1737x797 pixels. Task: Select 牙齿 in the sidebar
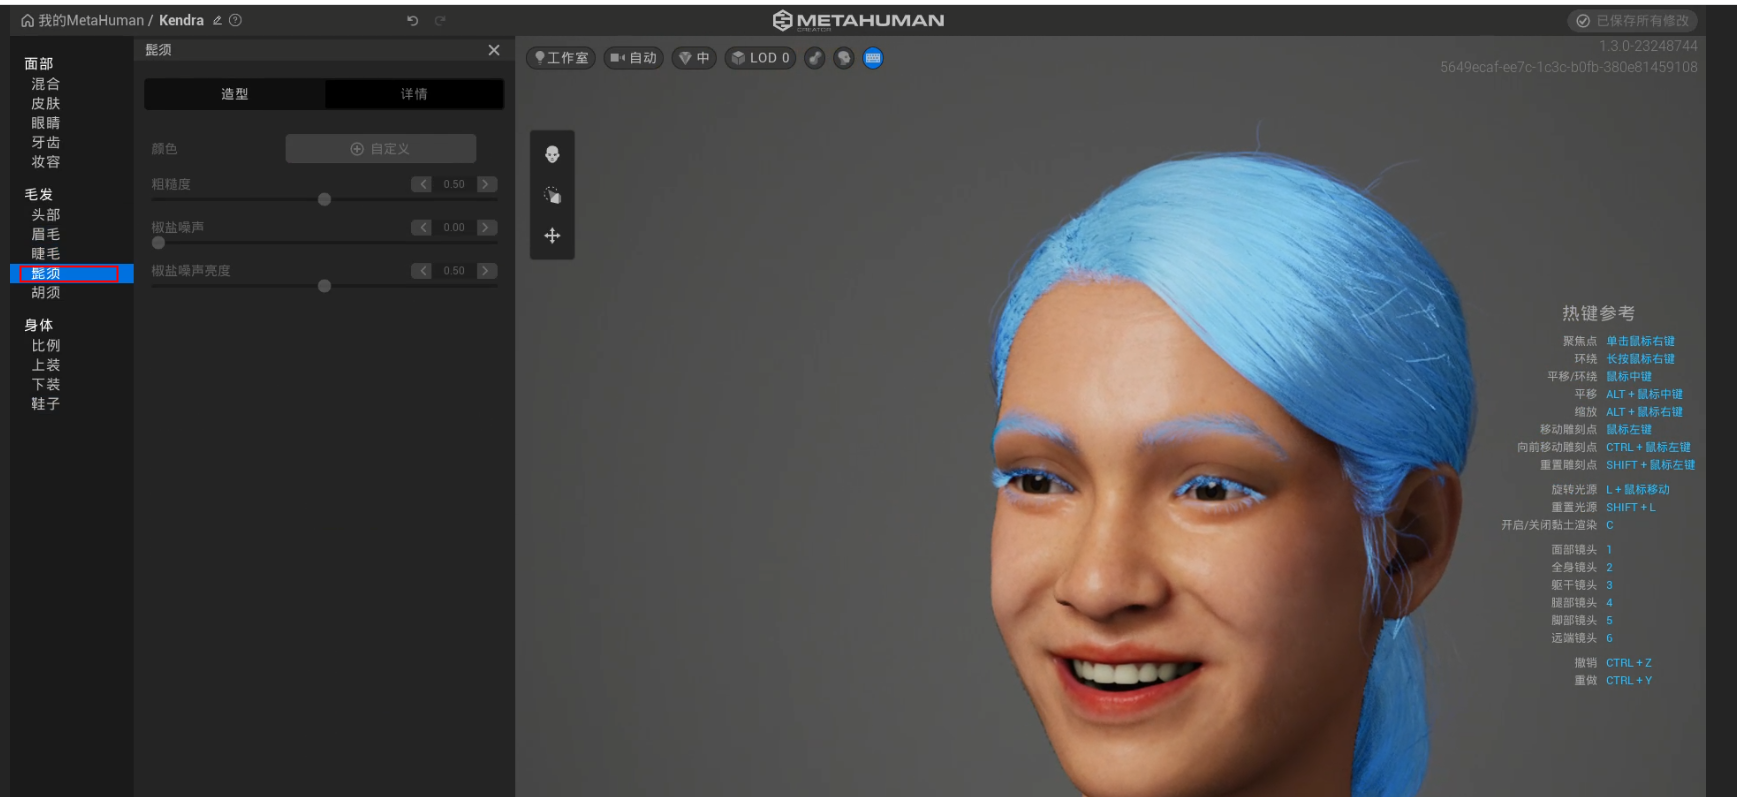click(46, 142)
